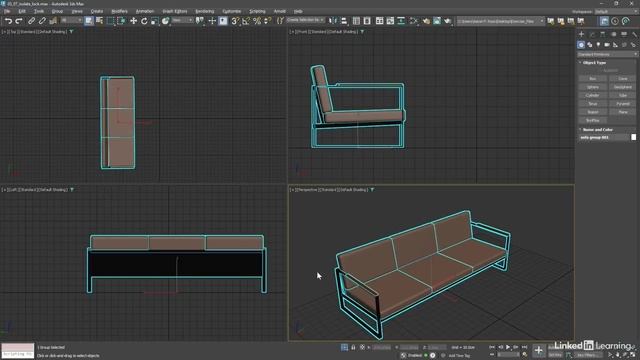Click the Box primitive button
The image size is (640, 360).
[x=592, y=78]
